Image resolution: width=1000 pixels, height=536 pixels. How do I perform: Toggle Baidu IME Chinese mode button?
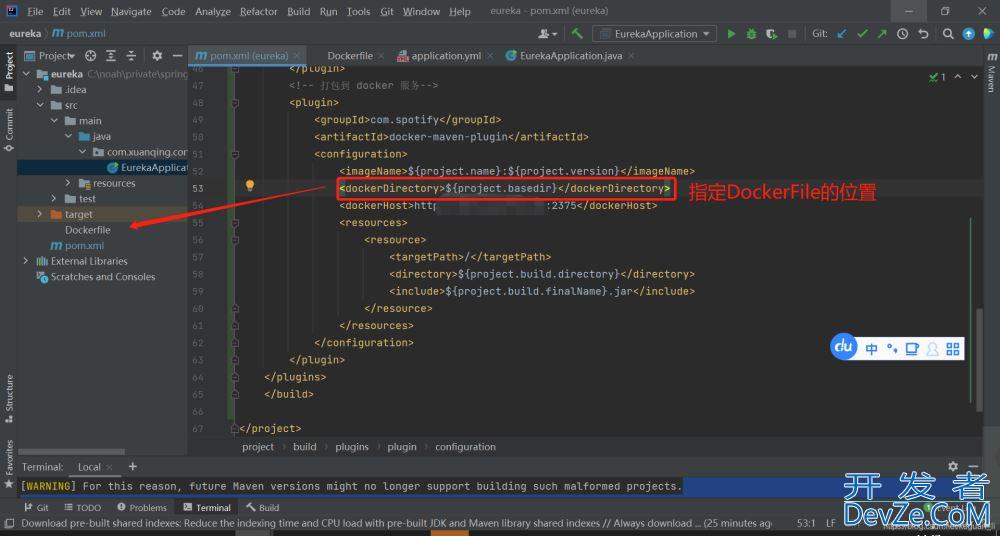click(x=871, y=348)
